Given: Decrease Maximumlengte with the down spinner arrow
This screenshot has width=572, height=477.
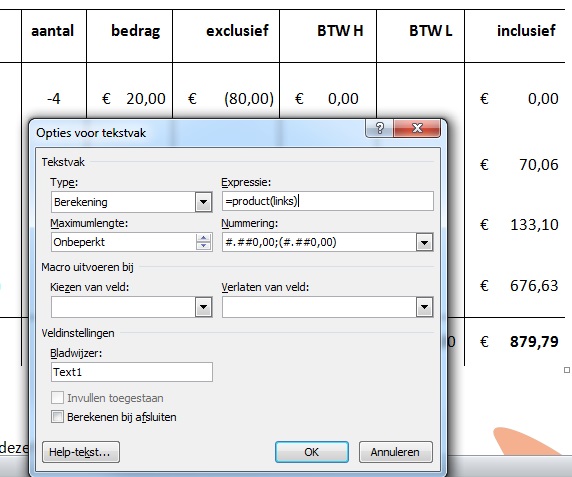Looking at the screenshot, I should [203, 246].
